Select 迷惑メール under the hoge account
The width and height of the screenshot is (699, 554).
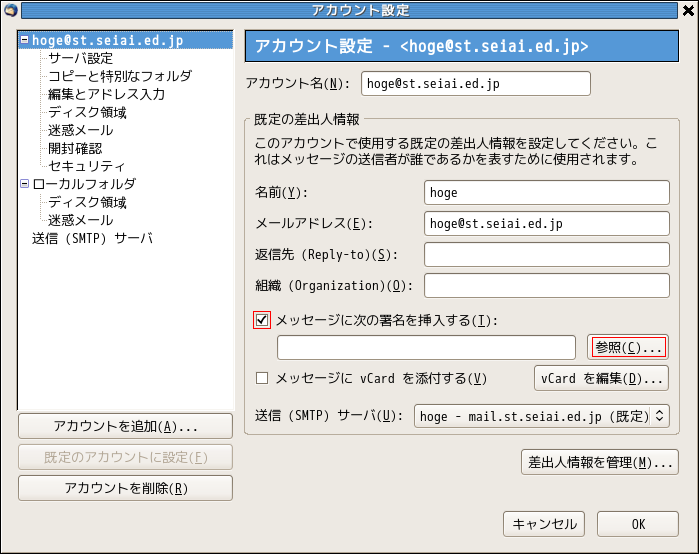(80, 130)
